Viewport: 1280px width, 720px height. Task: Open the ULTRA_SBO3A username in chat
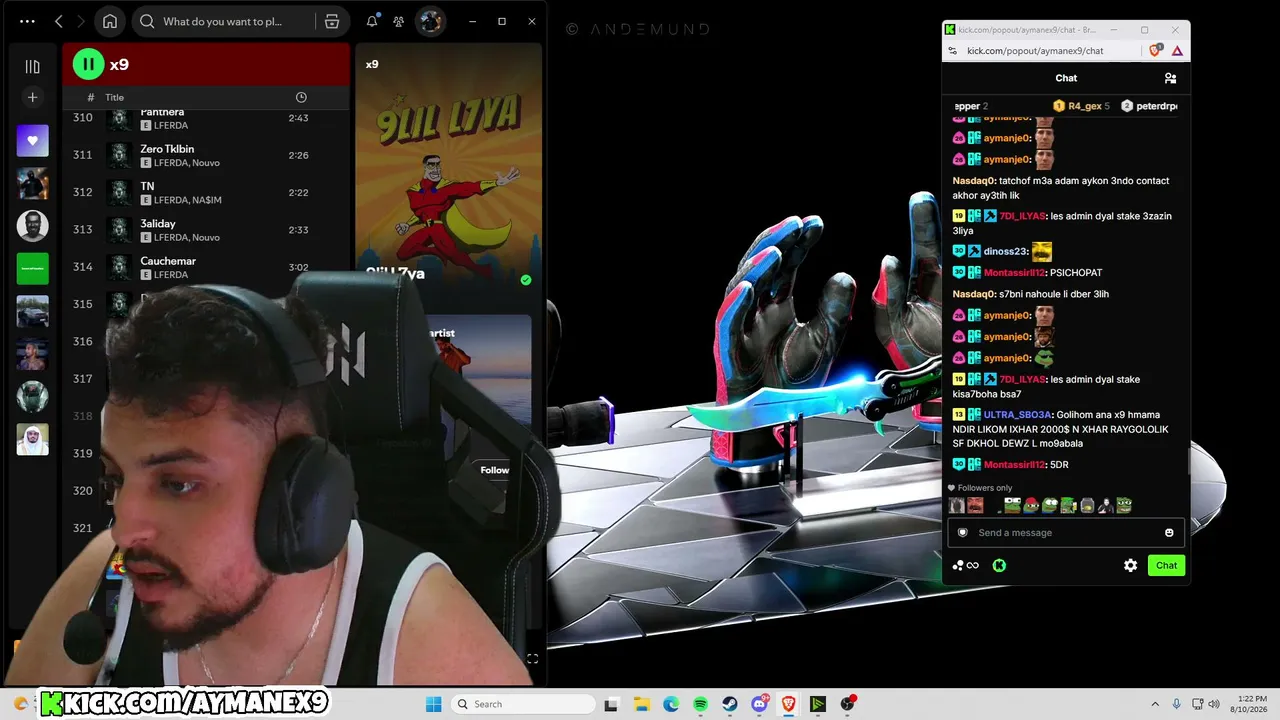1018,415
